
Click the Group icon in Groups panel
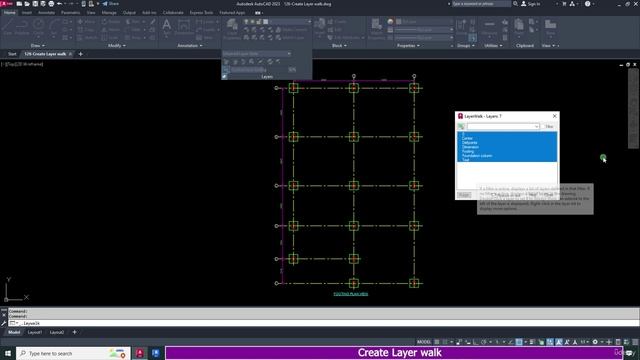[461, 26]
